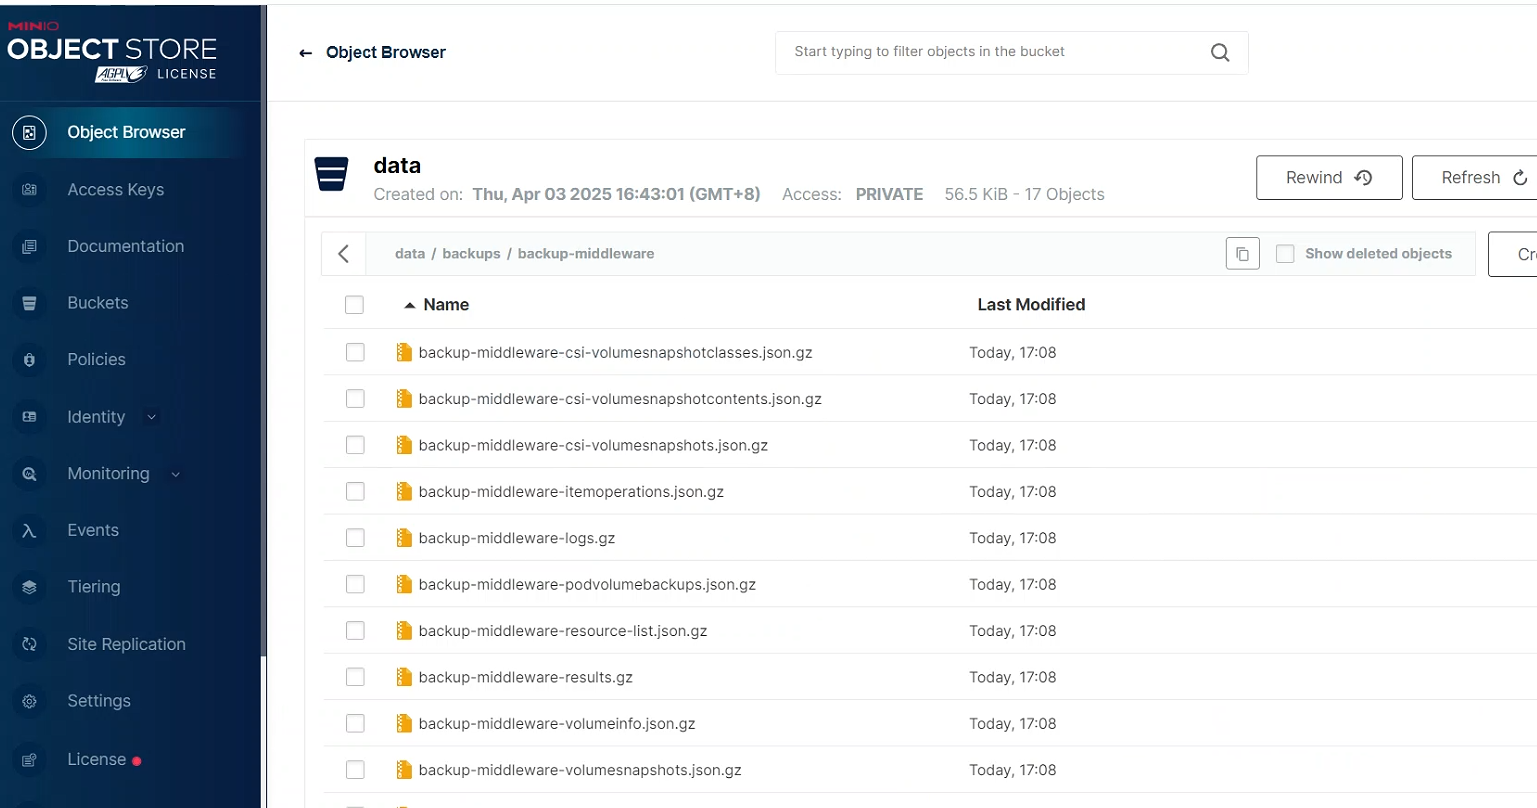Click the Events lambda icon
The width and height of the screenshot is (1537, 808).
coord(29,531)
